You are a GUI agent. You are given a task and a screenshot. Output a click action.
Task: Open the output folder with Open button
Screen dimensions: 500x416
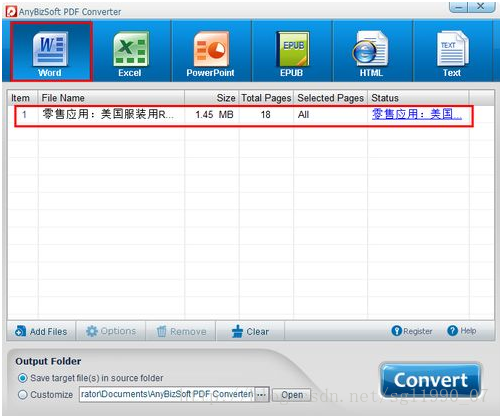click(x=292, y=395)
